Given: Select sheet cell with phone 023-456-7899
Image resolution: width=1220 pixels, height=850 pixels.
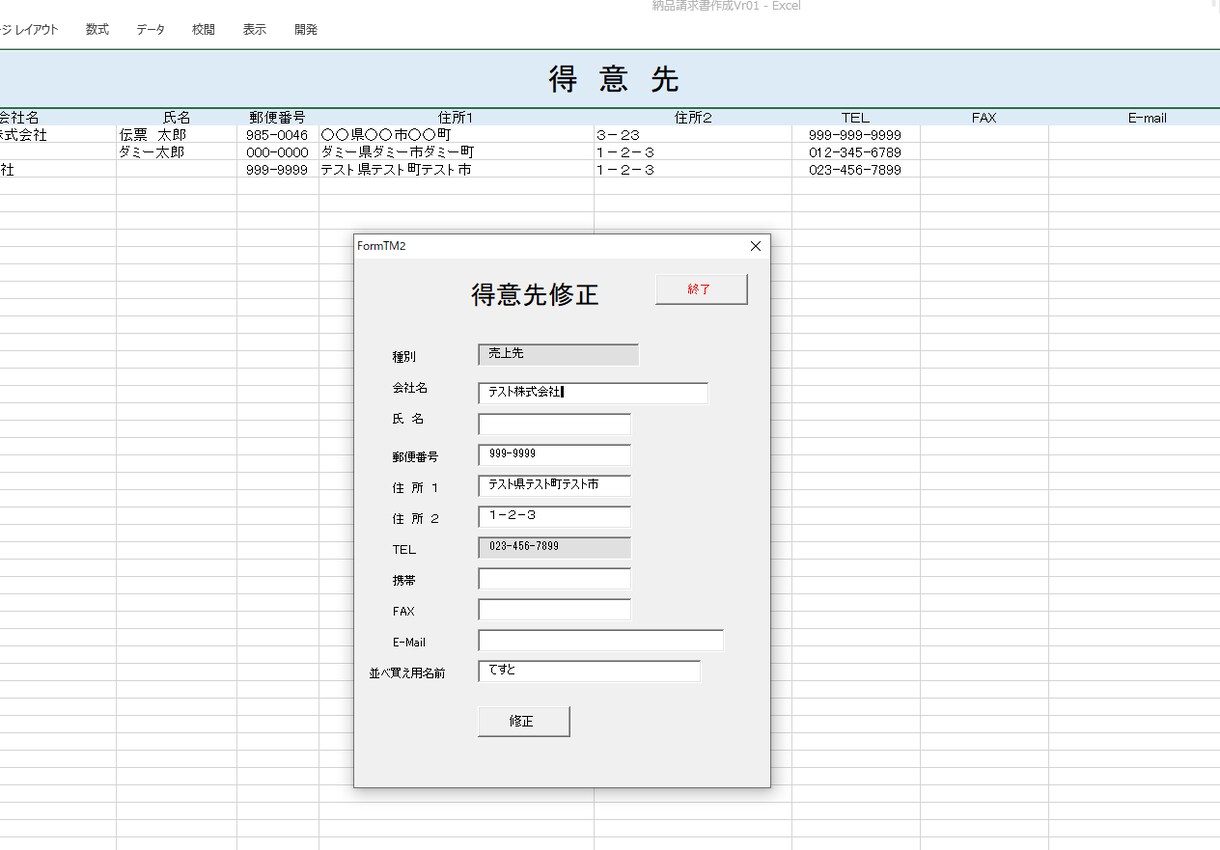Looking at the screenshot, I should [856, 169].
